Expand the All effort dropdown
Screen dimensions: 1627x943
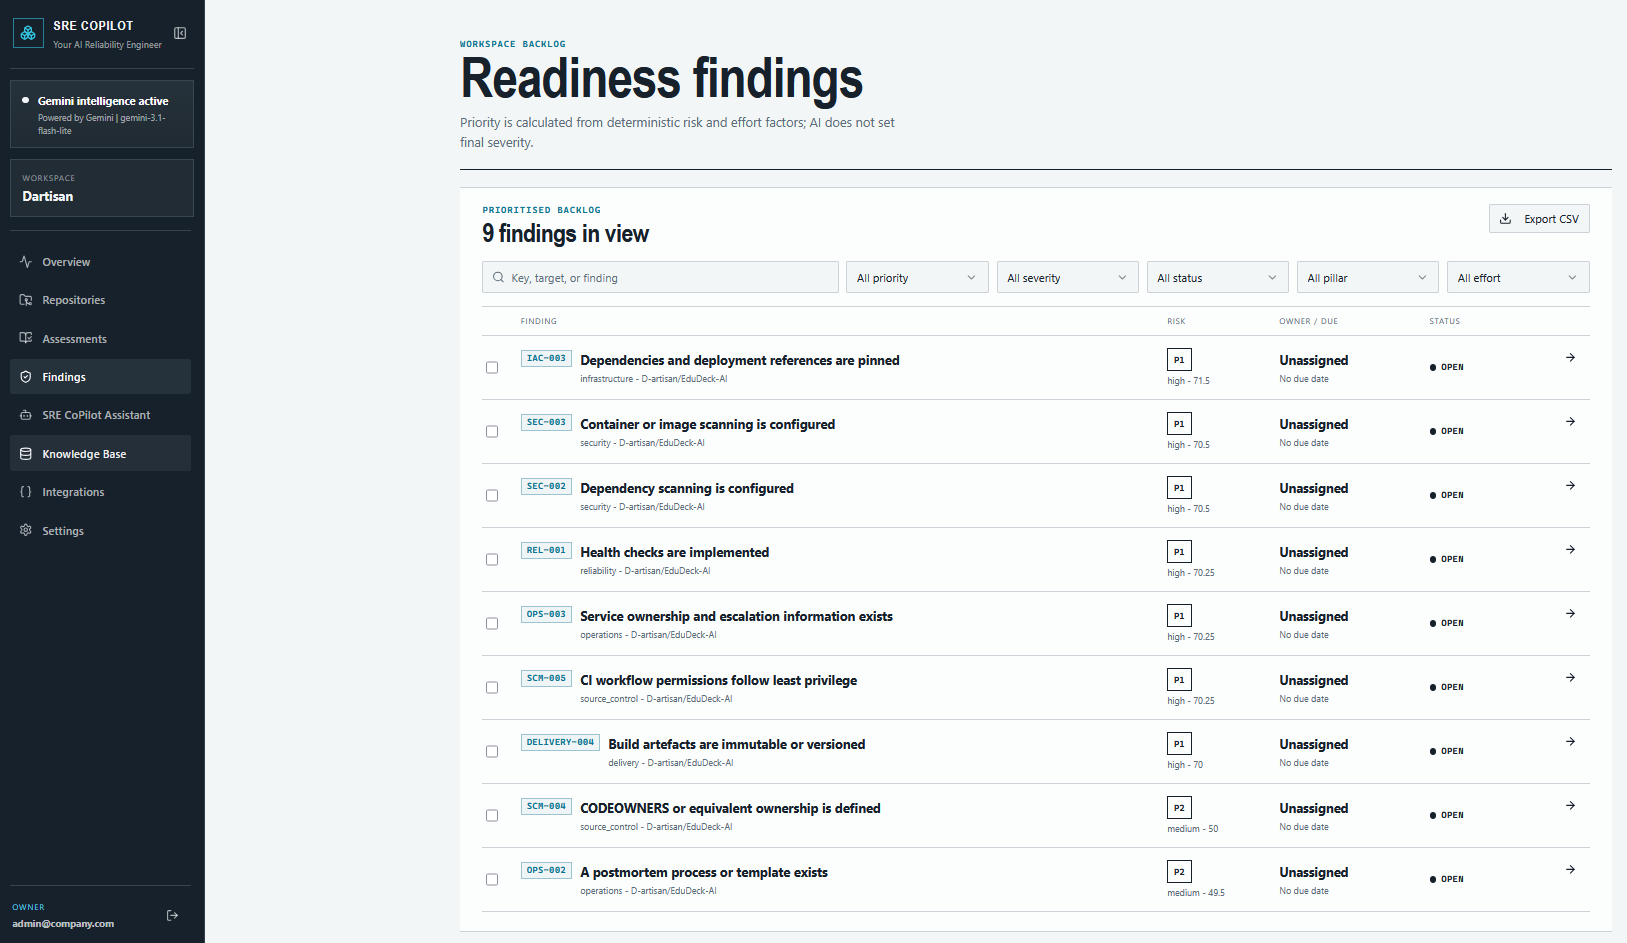click(1518, 277)
